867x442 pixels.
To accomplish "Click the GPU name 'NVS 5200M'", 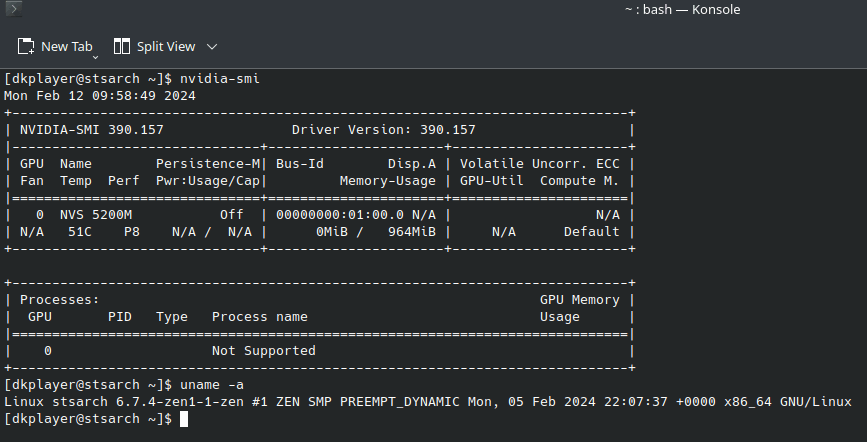I will pos(96,215).
